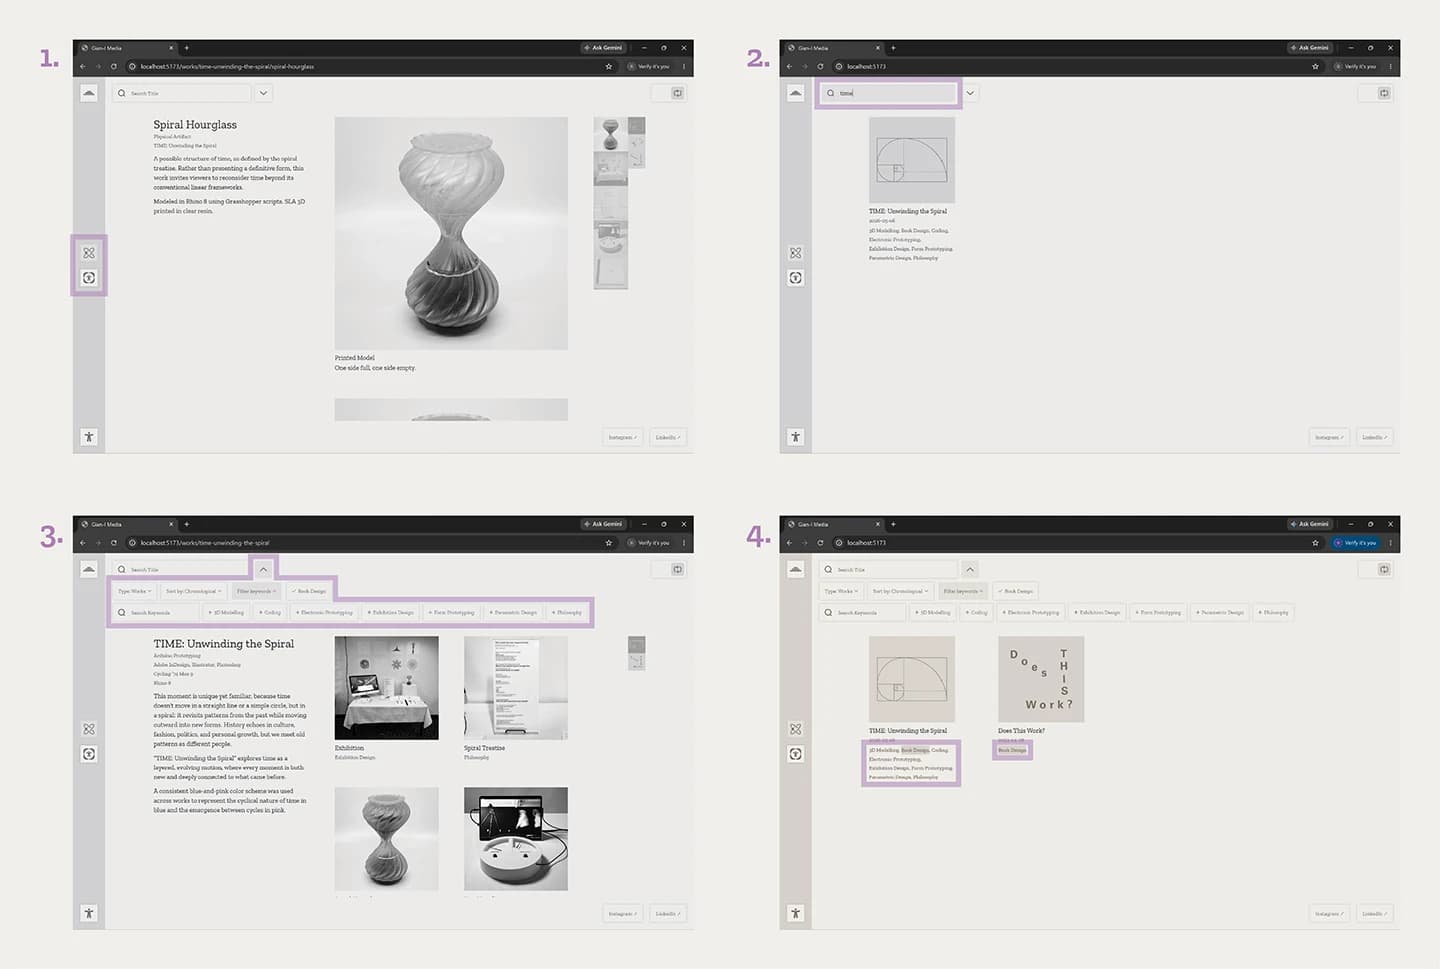Open a new tab in the Exhibition photo window

(x=187, y=524)
